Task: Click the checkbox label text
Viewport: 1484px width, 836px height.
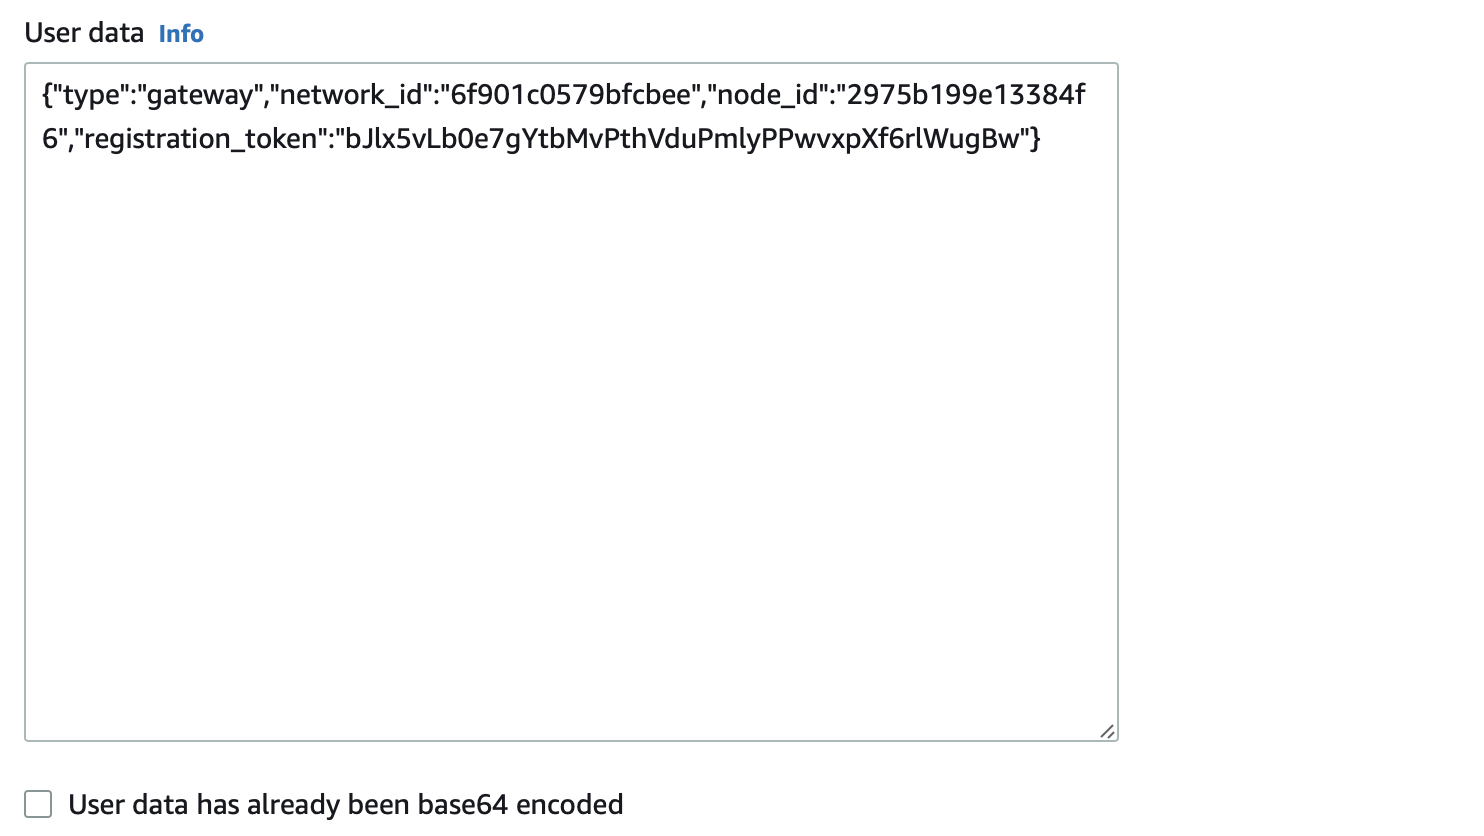Action: pos(345,803)
